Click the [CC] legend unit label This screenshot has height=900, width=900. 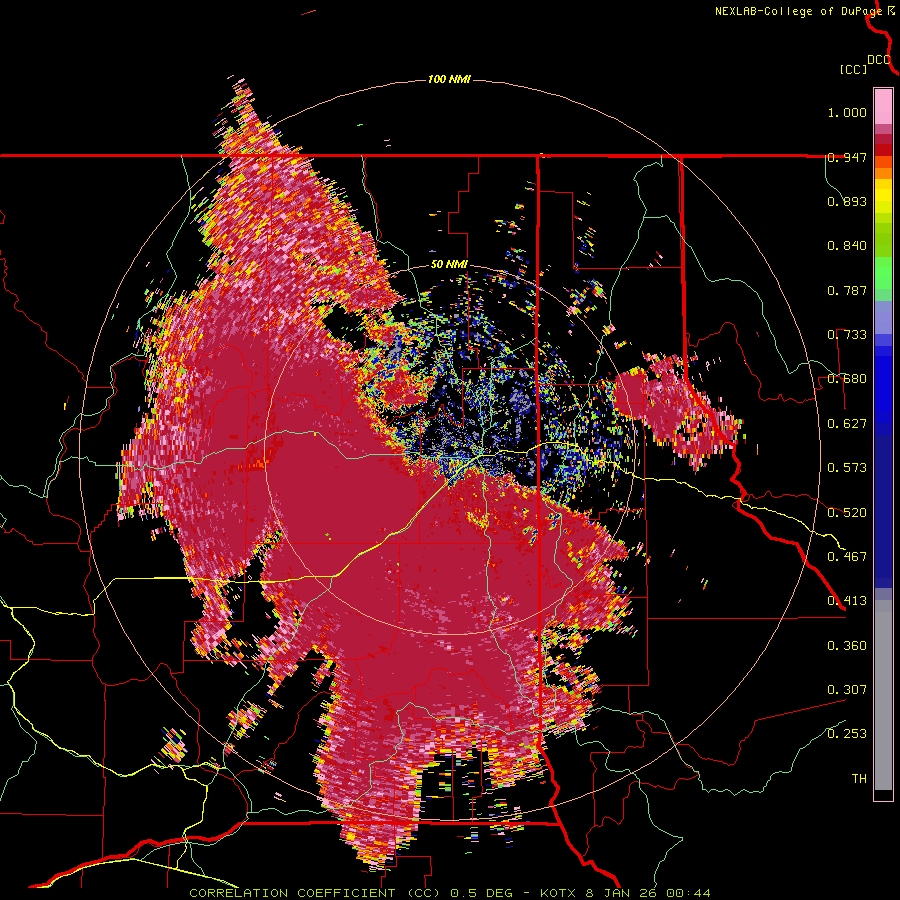pos(853,69)
